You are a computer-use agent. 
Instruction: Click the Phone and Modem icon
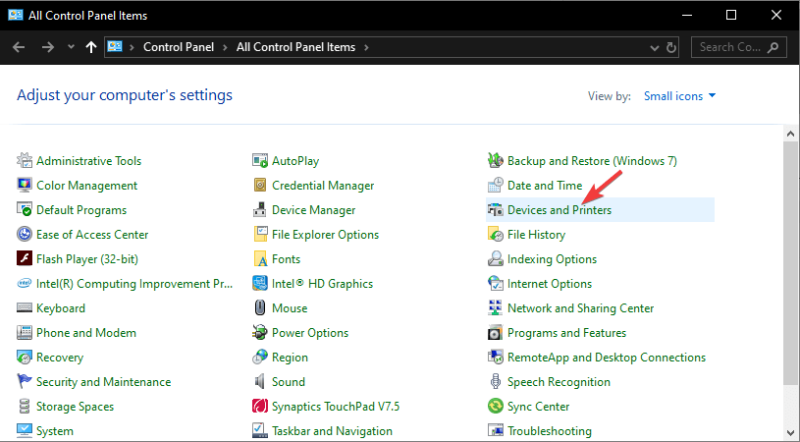coord(24,332)
